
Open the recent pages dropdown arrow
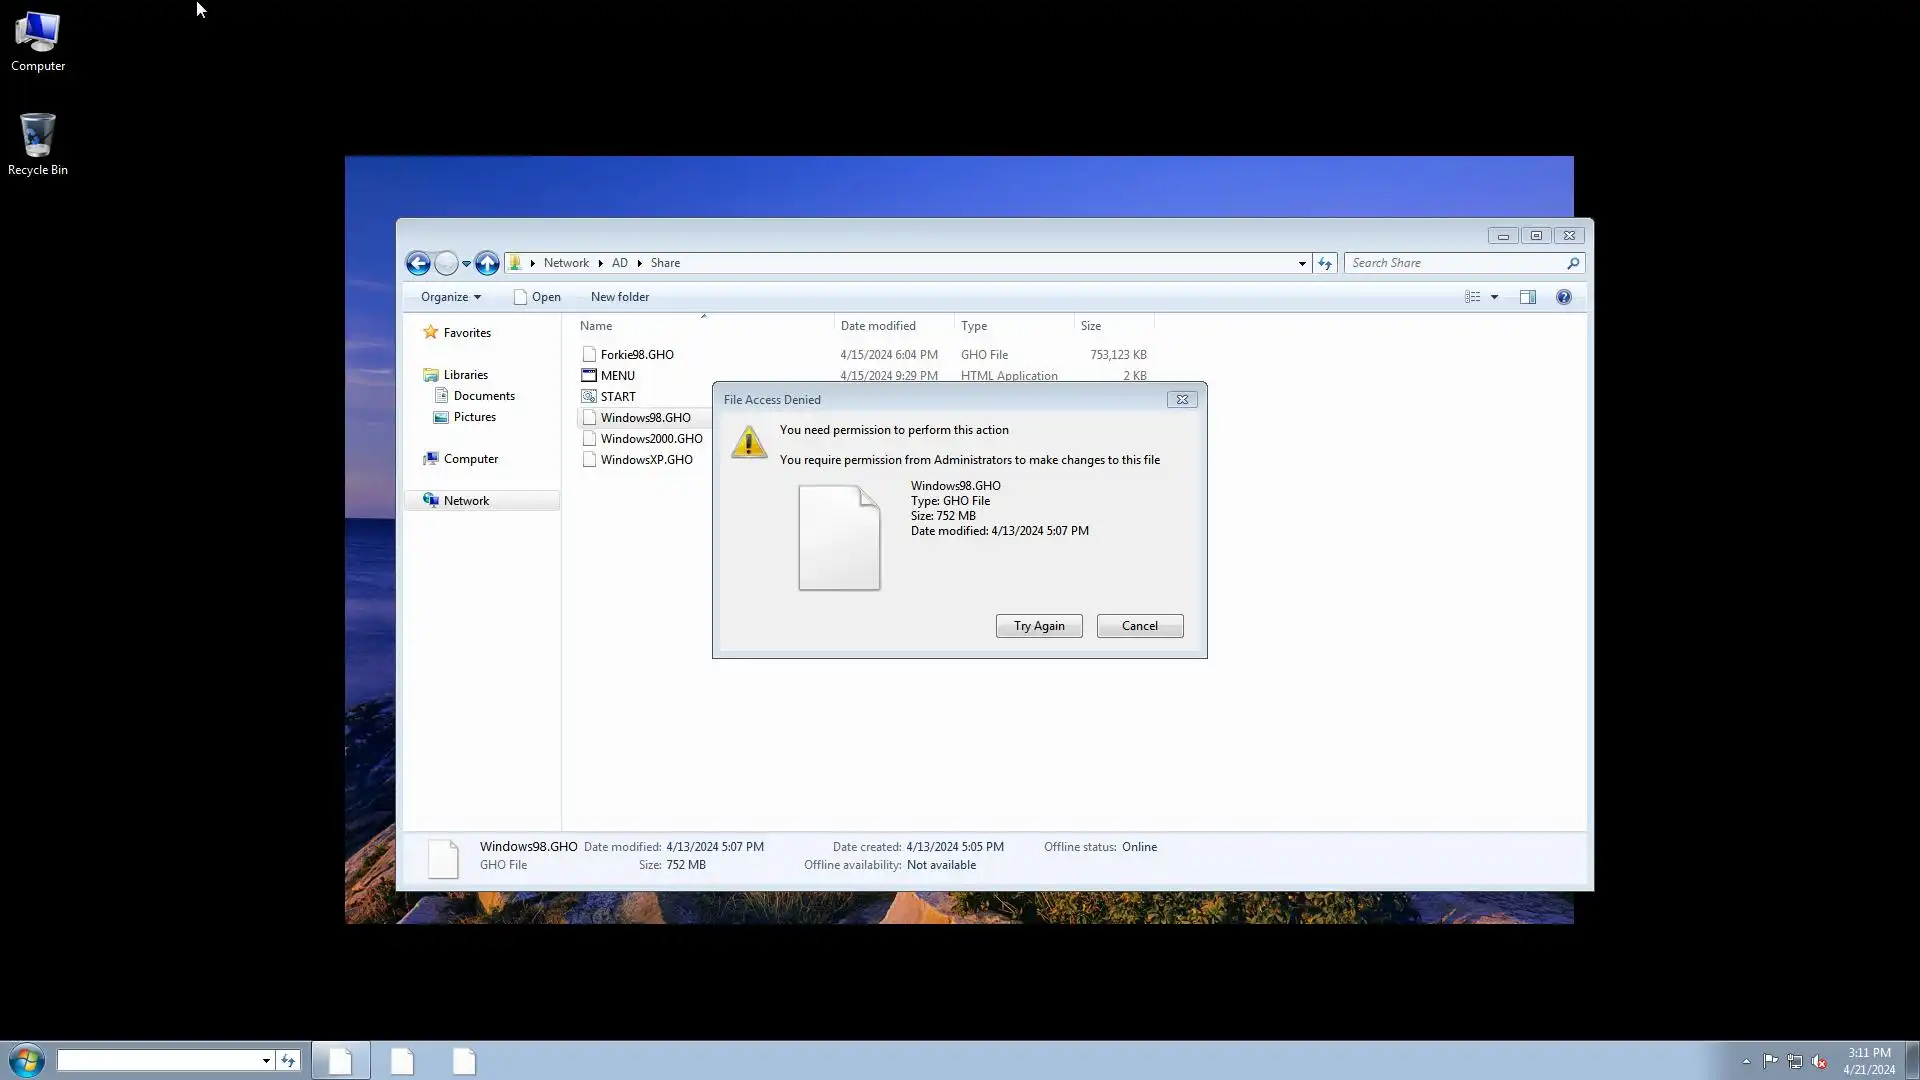[466, 263]
